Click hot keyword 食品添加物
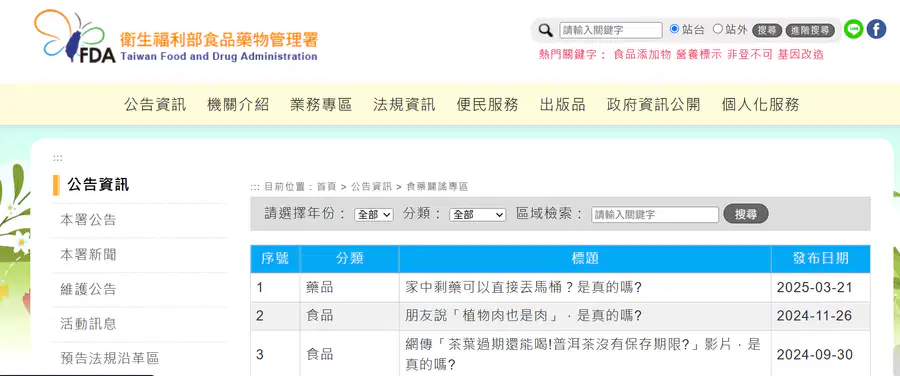The height and width of the screenshot is (376, 900). [x=642, y=55]
